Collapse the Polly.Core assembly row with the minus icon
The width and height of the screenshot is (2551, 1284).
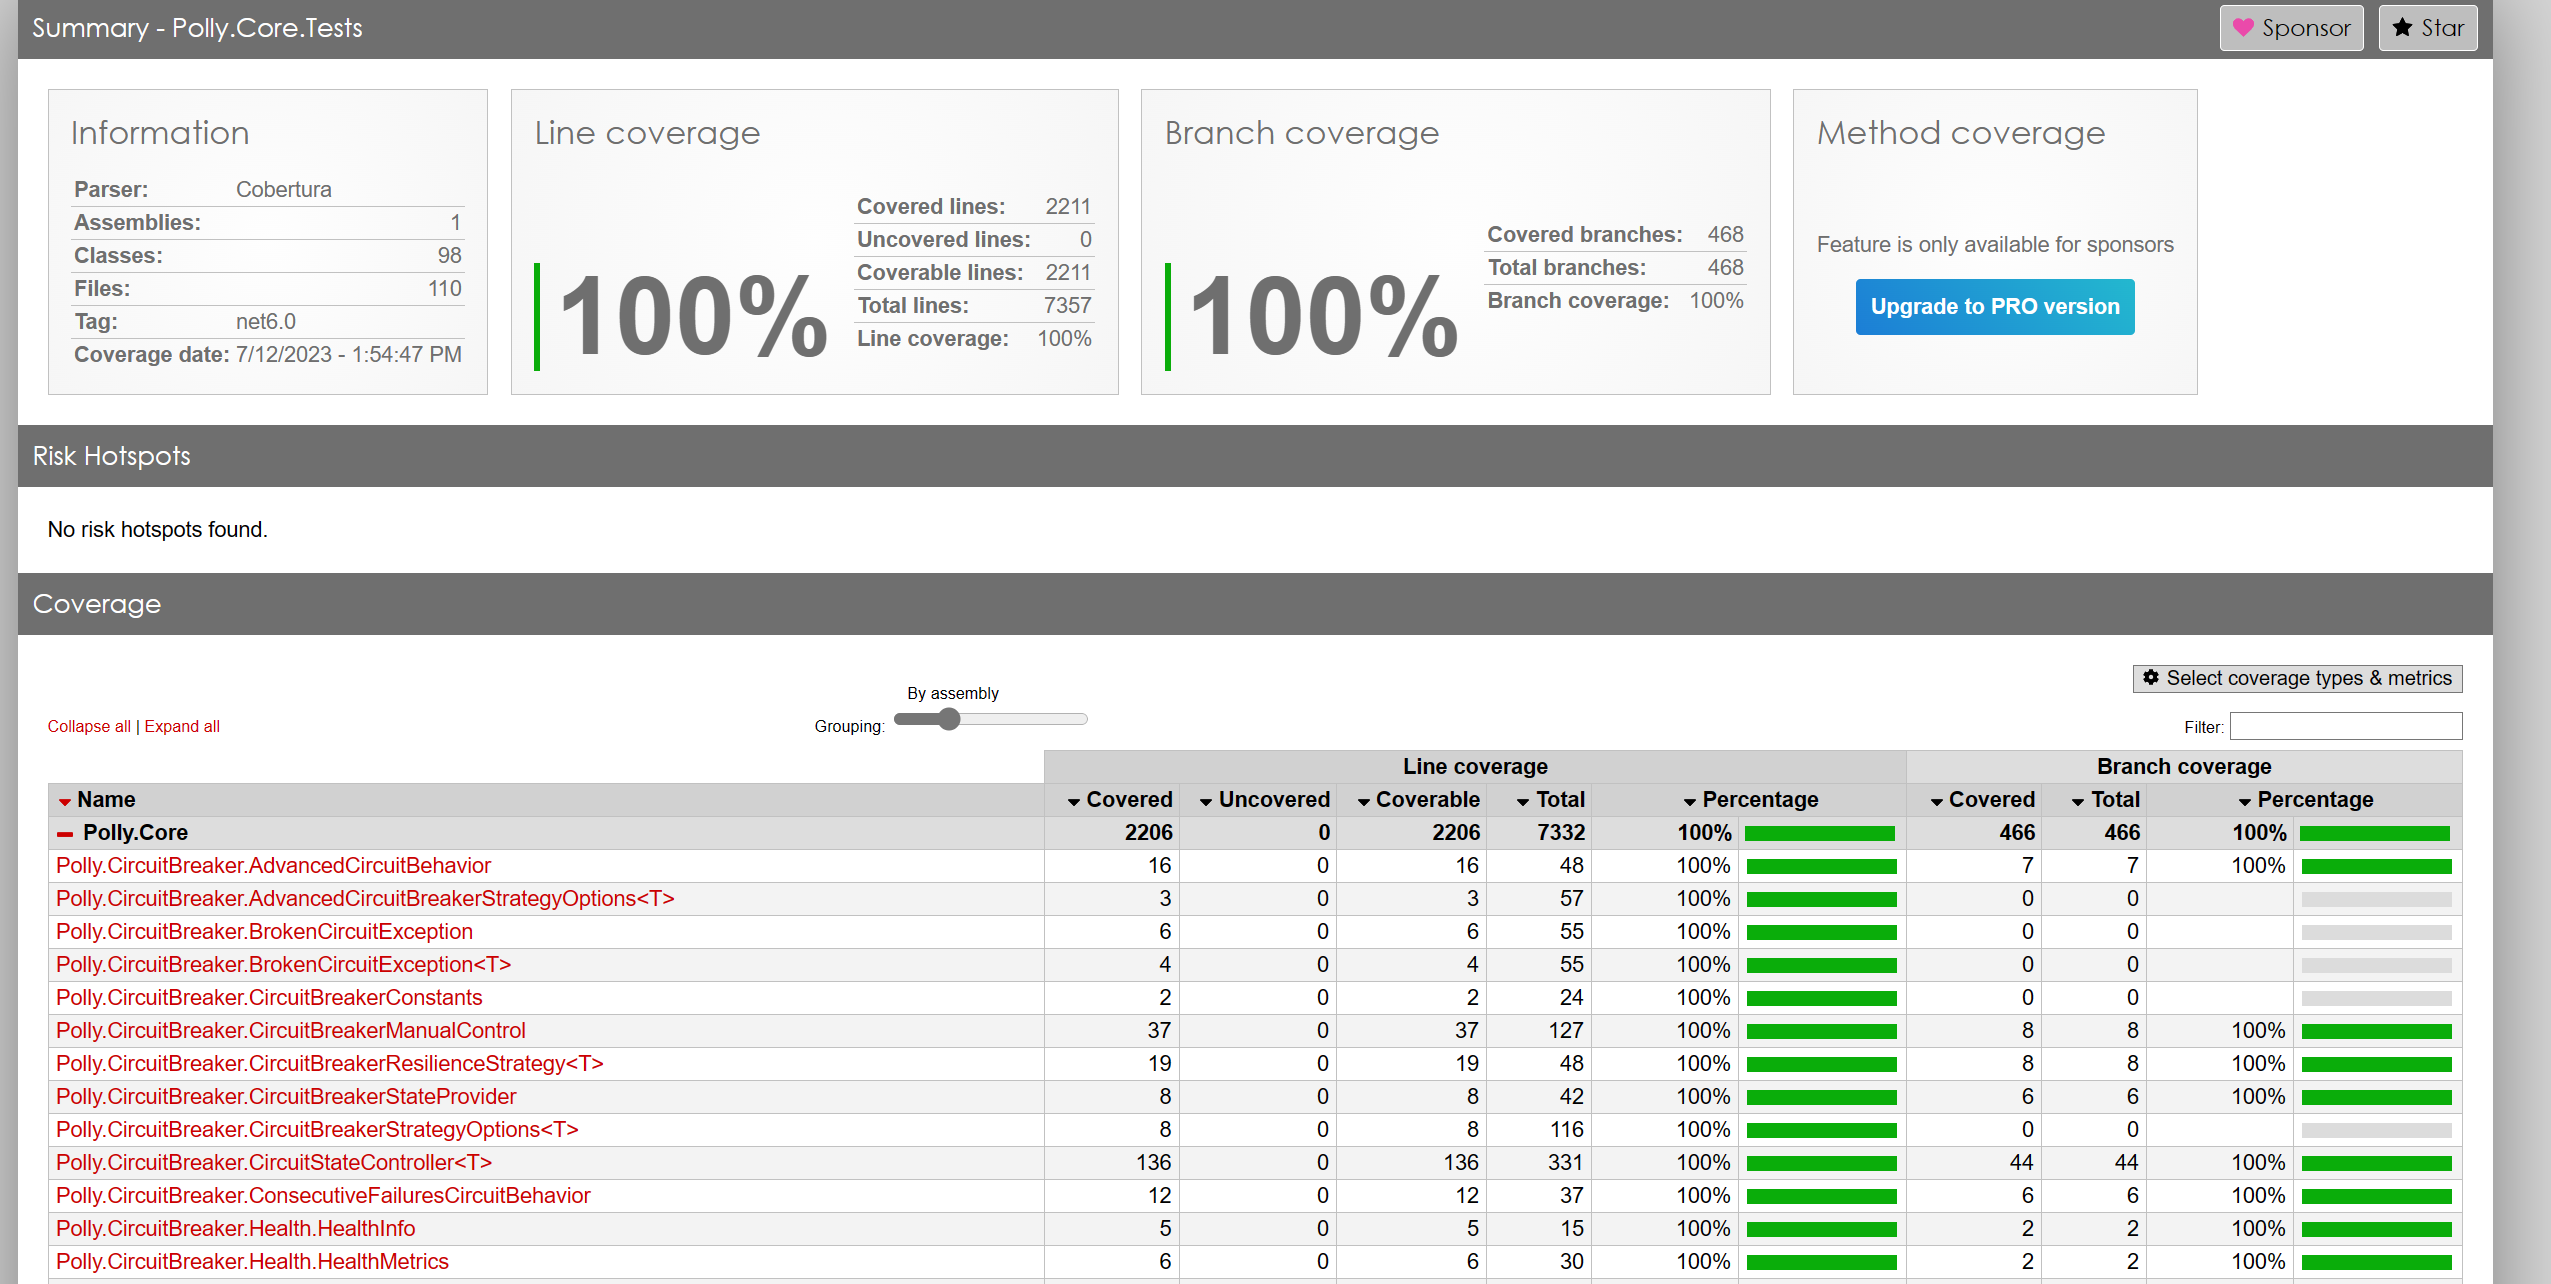[x=64, y=832]
